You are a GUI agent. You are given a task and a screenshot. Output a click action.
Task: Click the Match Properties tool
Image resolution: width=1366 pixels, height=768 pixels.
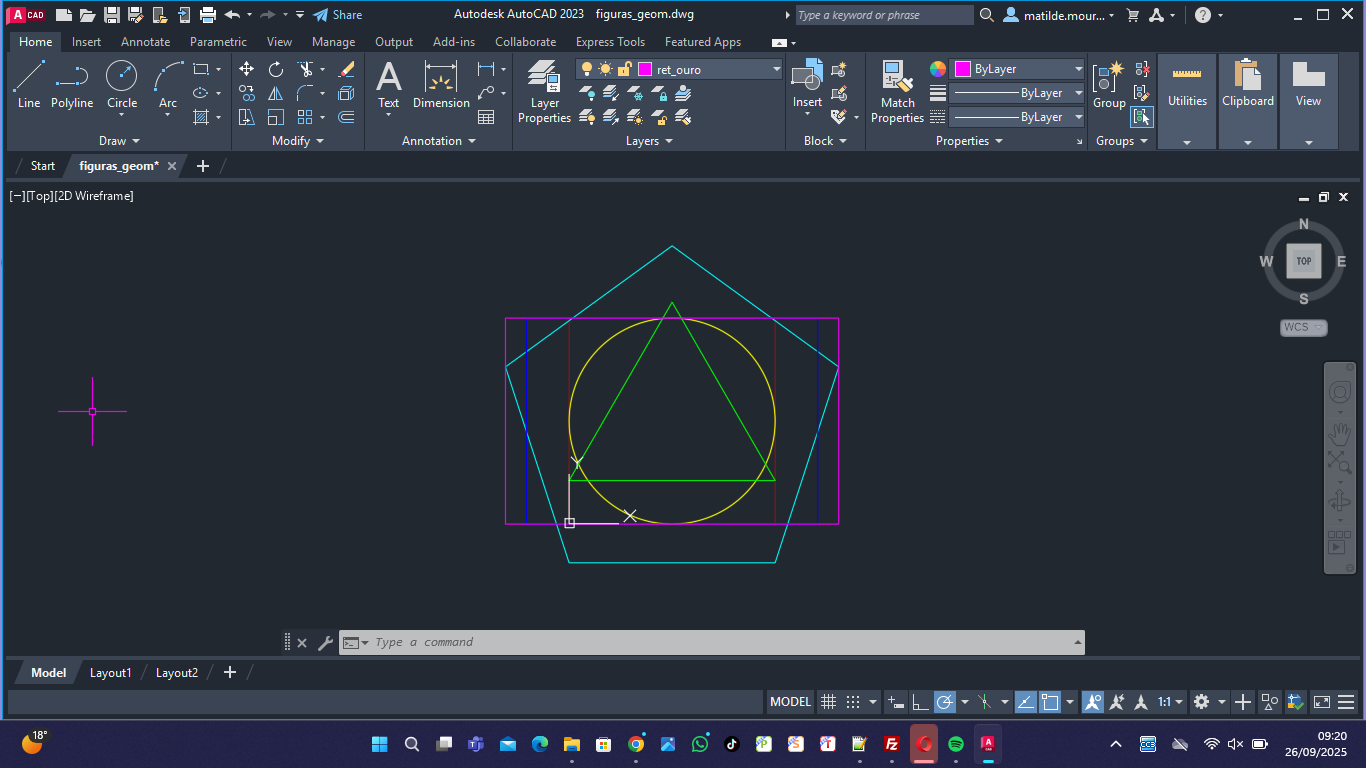(897, 91)
